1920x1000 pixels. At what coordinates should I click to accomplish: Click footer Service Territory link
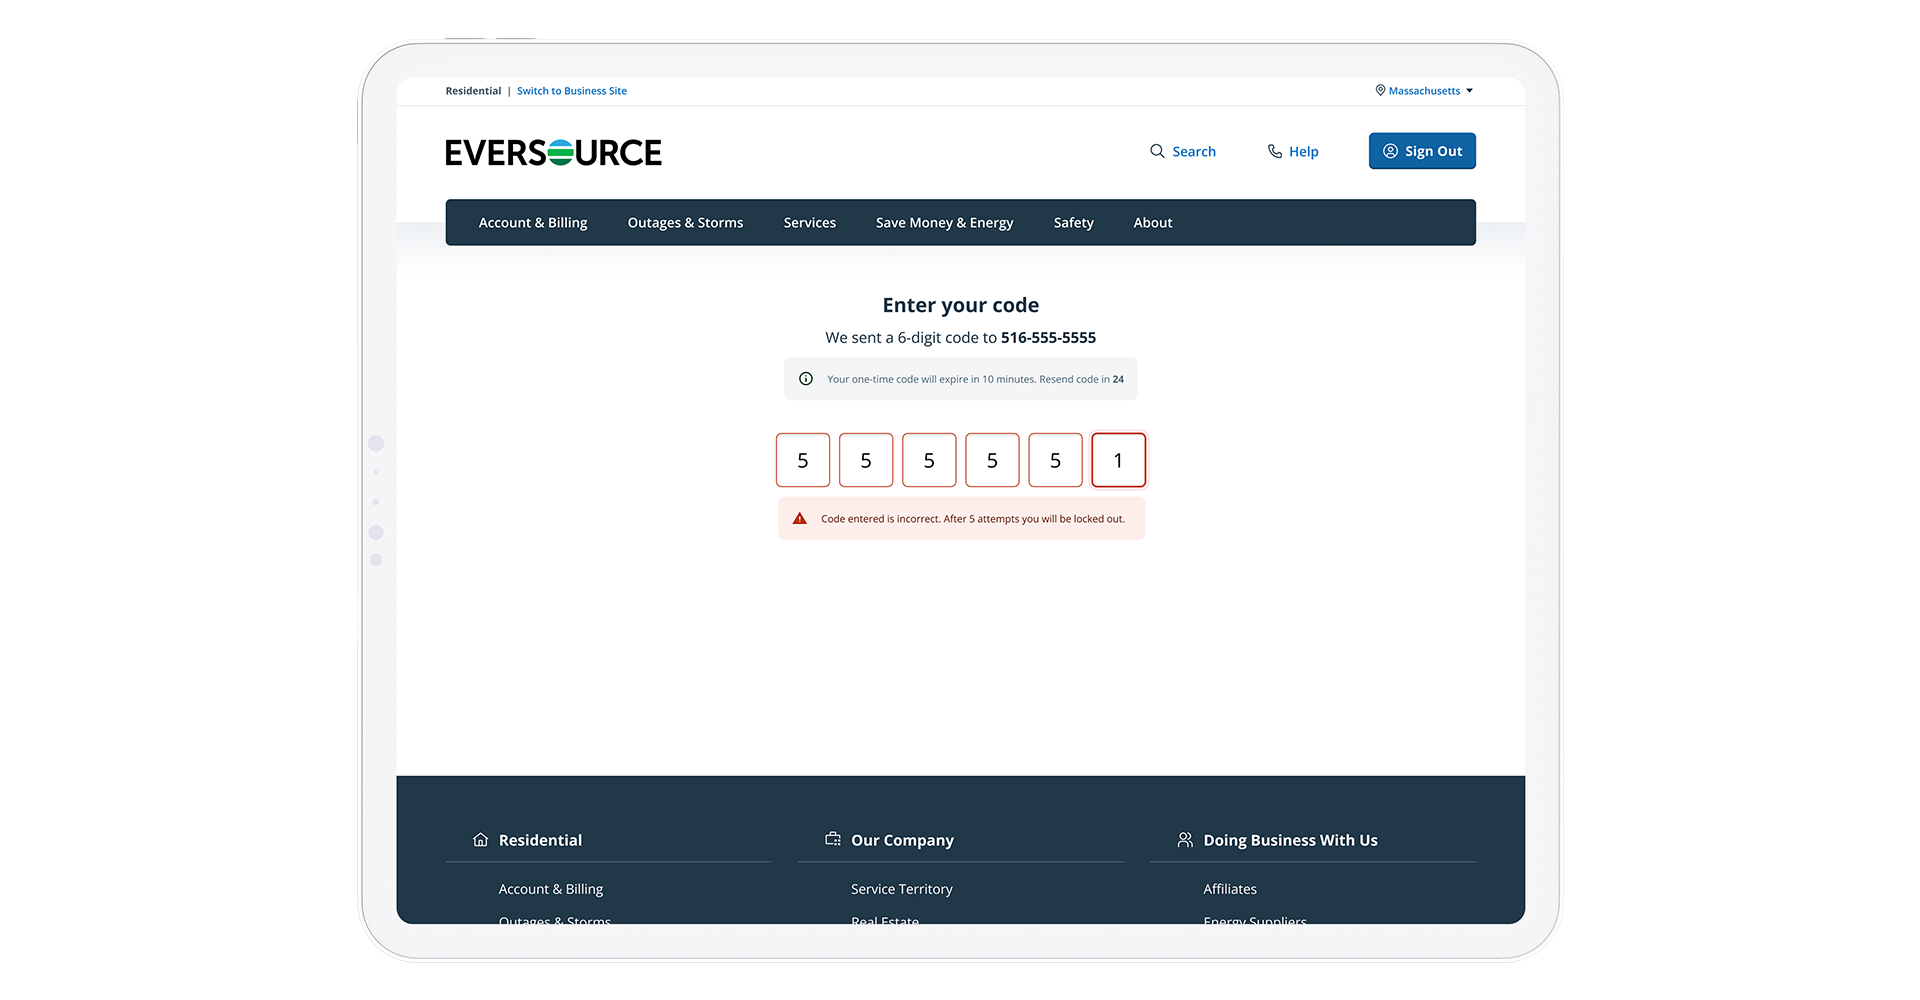(x=902, y=889)
